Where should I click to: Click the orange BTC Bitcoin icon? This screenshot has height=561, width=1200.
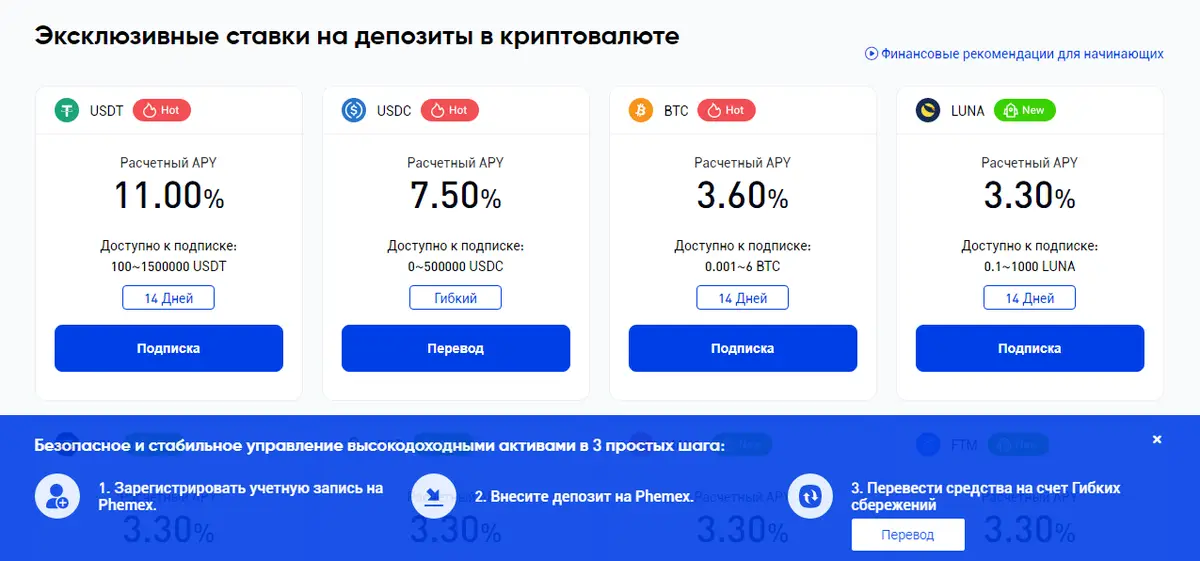[x=641, y=110]
